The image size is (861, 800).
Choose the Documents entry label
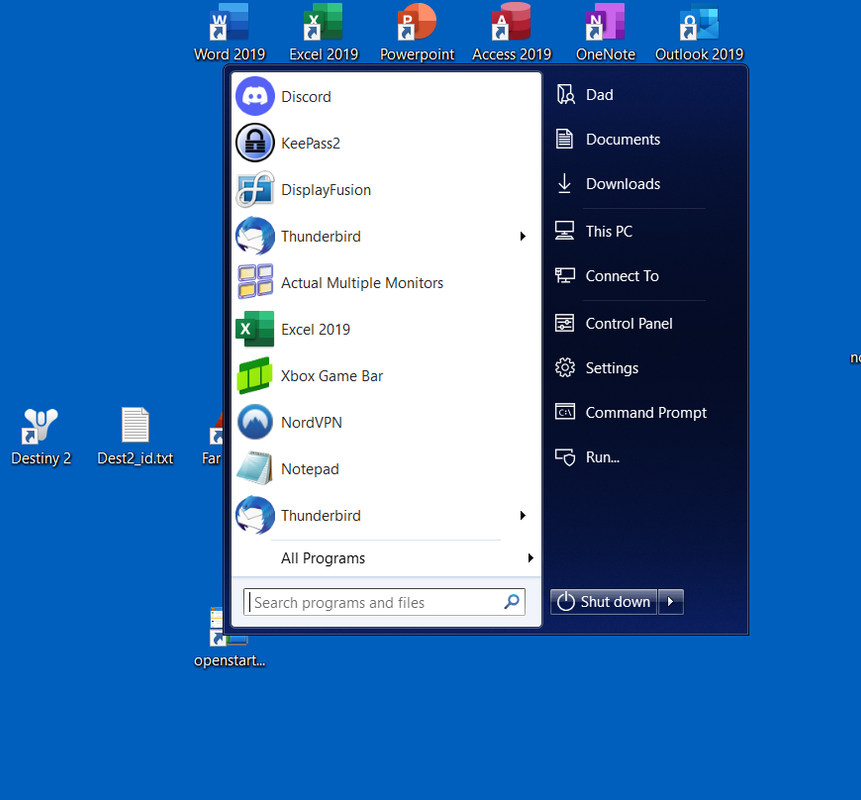(623, 139)
